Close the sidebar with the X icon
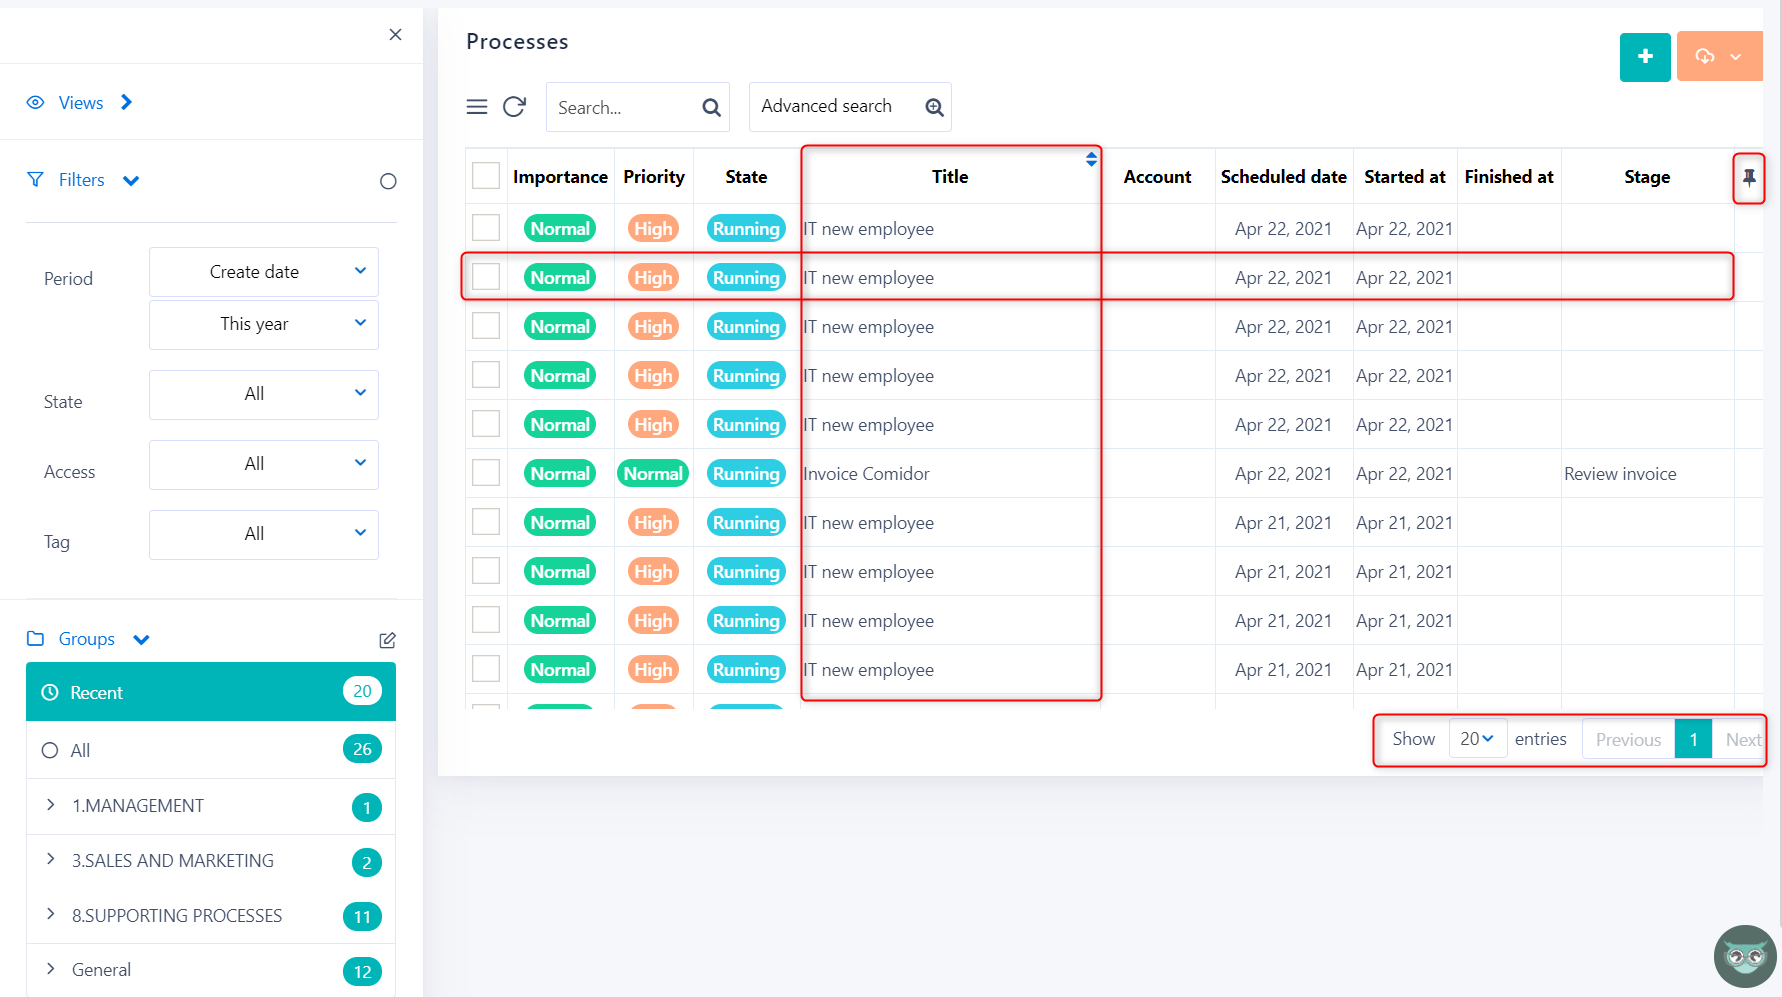Viewport: 1782px width, 997px height. point(395,34)
